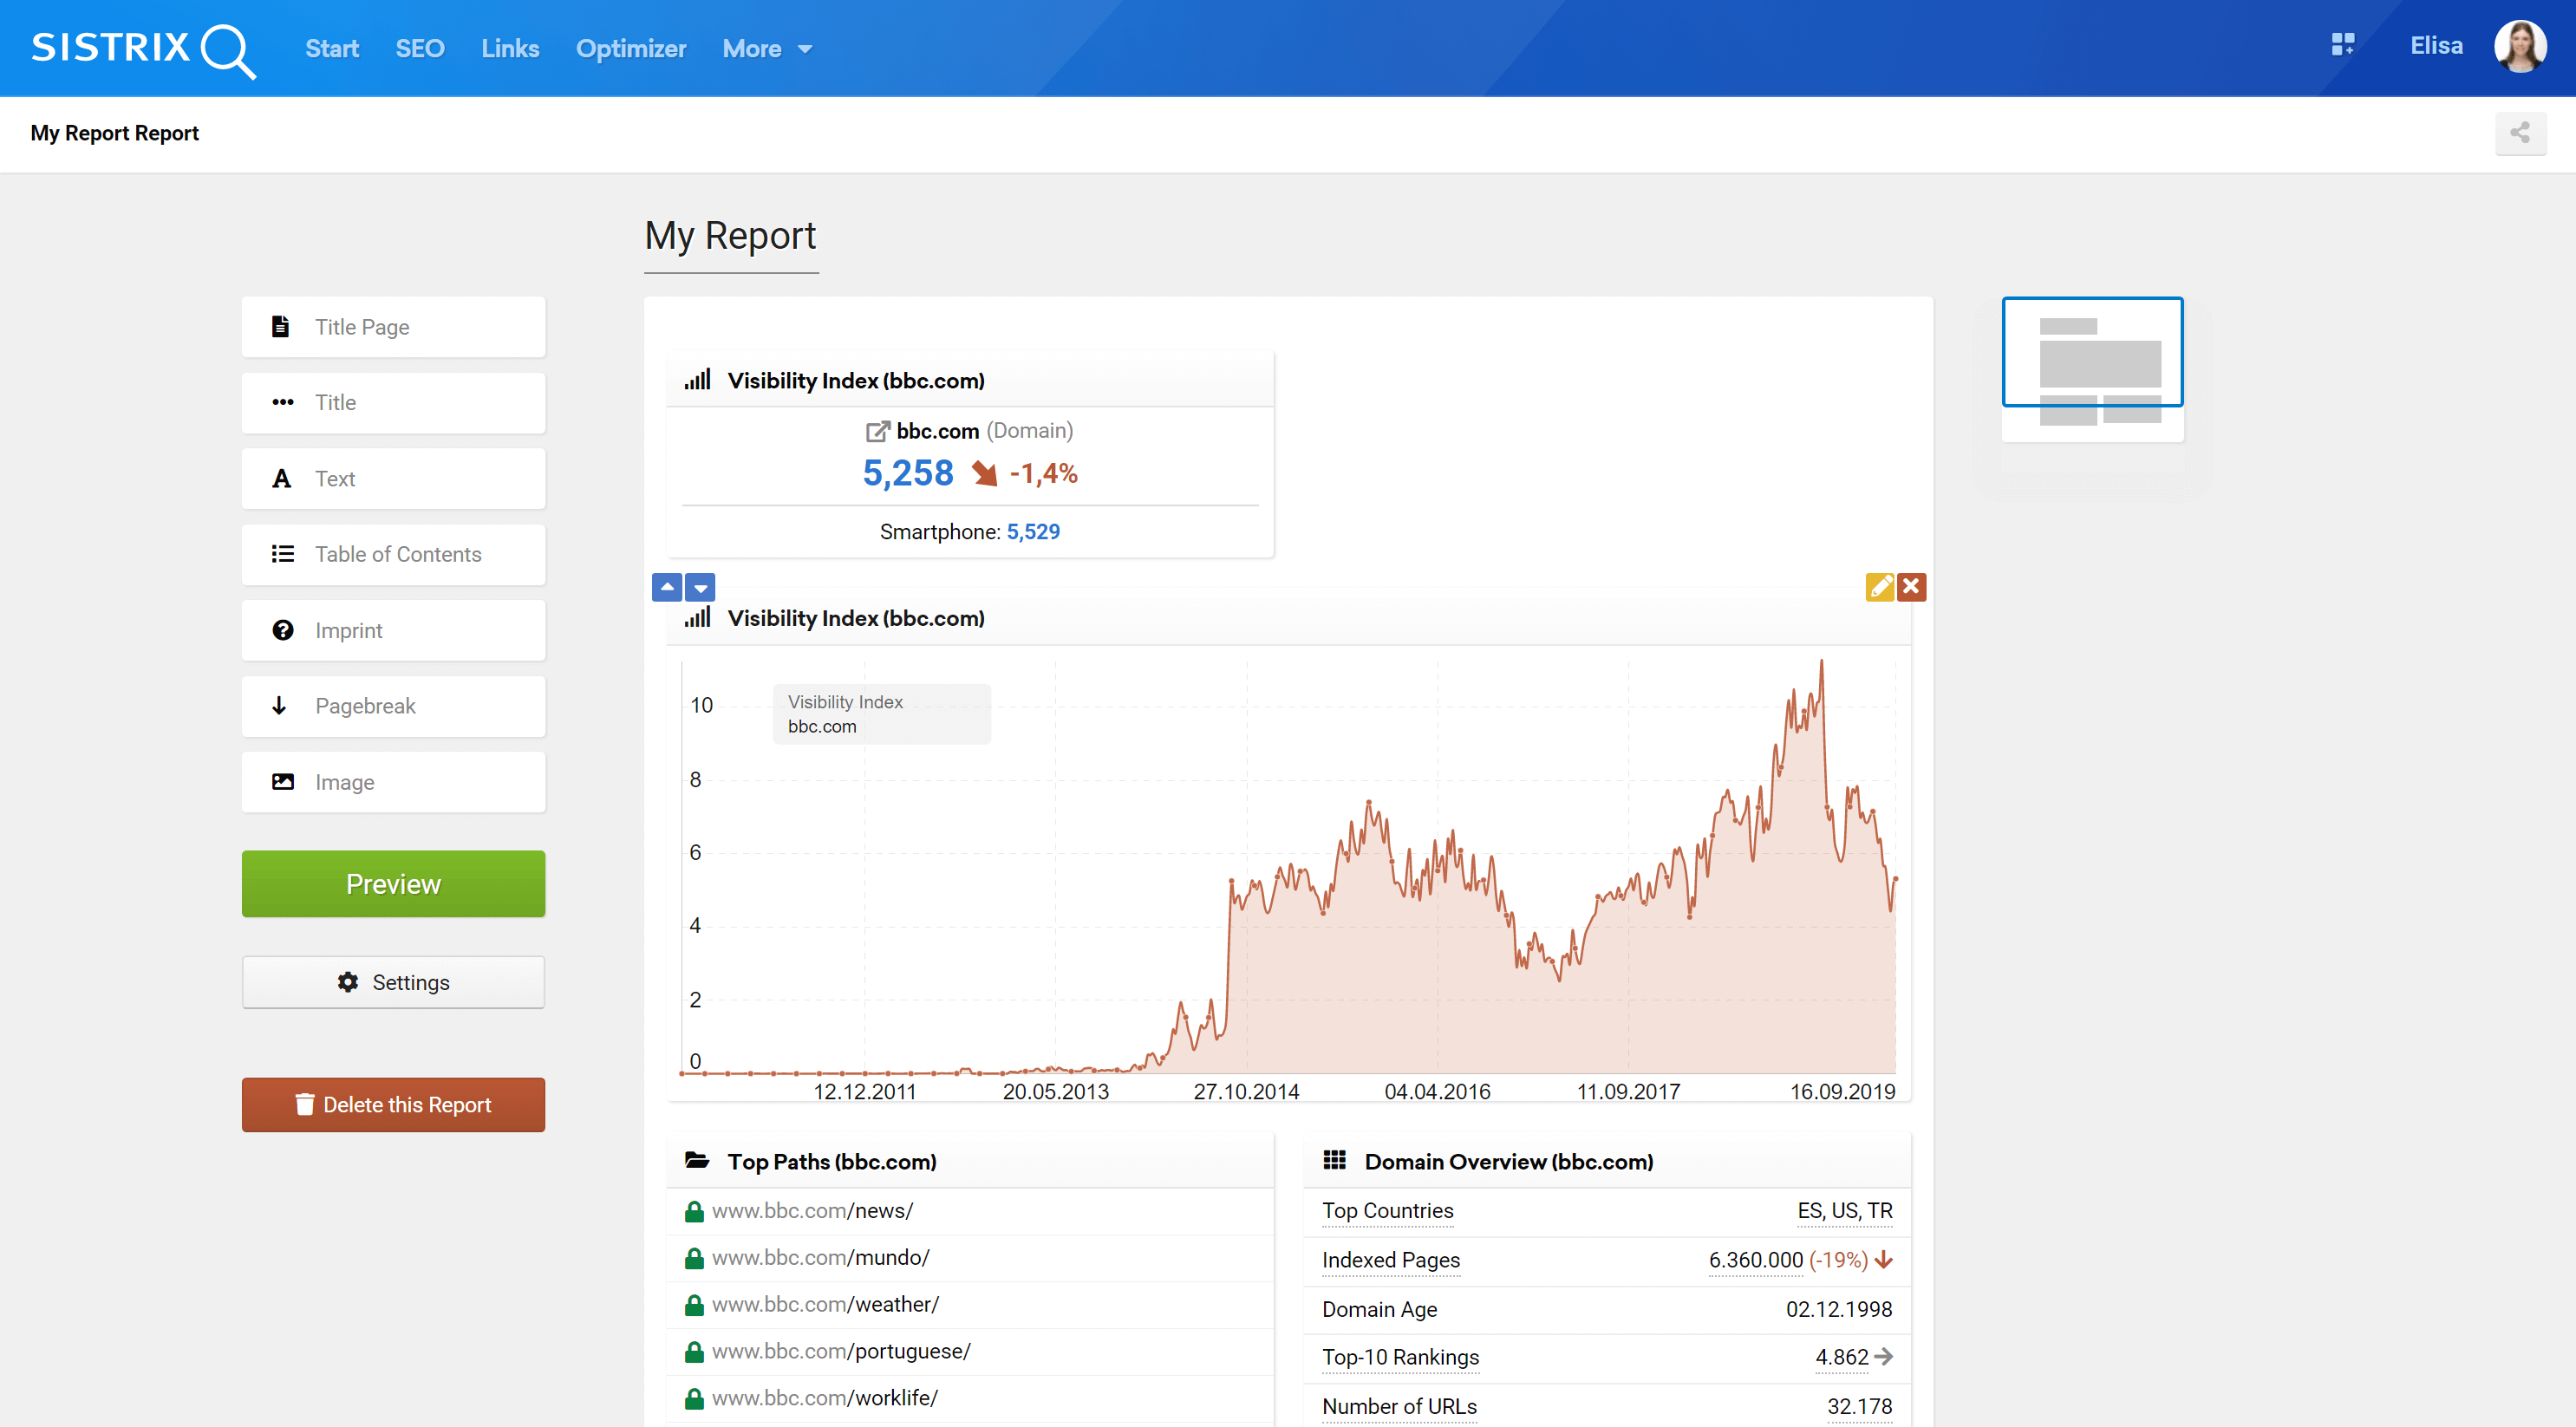
Task: Open Elisa's profile avatar
Action: tap(2520, 47)
